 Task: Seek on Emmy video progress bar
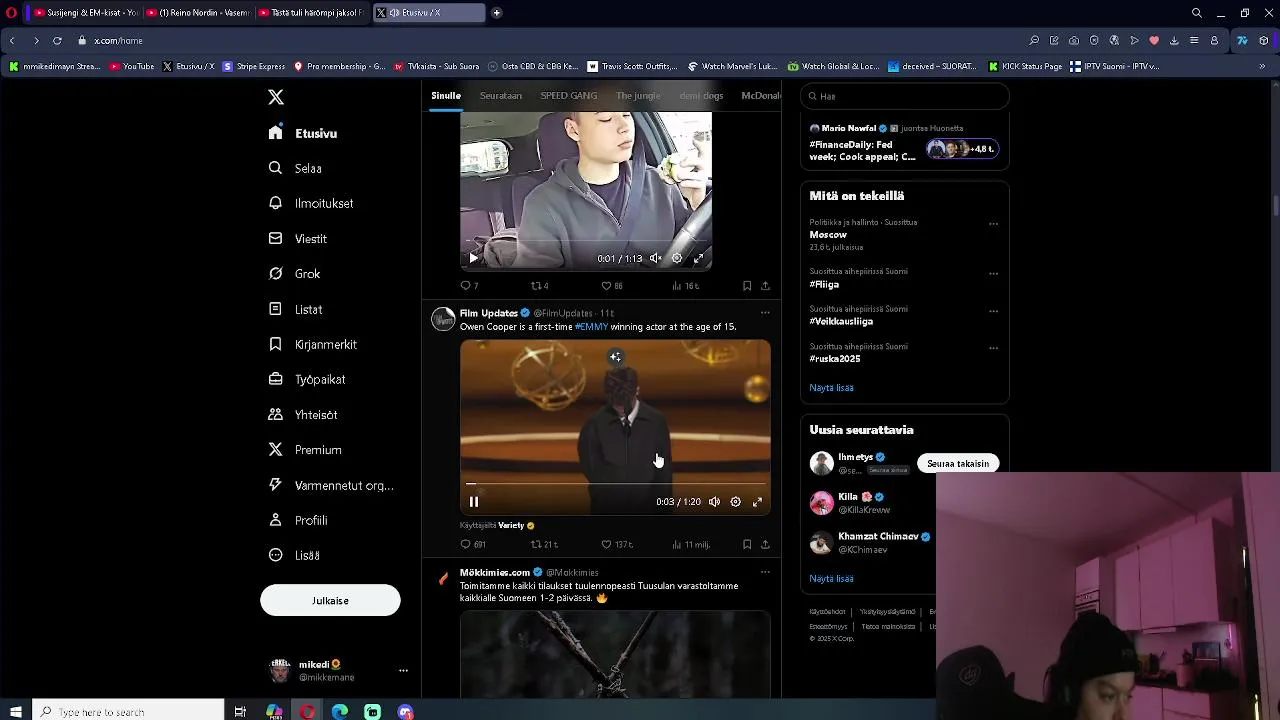pos(615,484)
